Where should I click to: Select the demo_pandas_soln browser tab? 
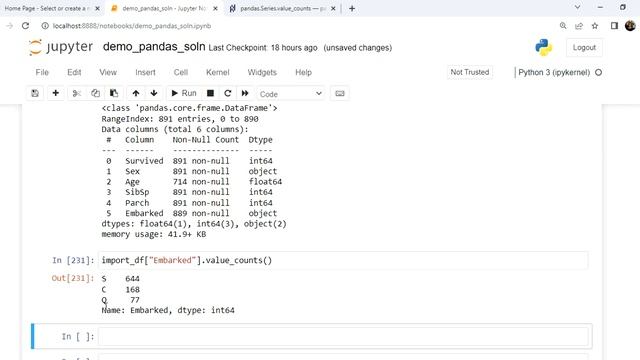[164, 8]
